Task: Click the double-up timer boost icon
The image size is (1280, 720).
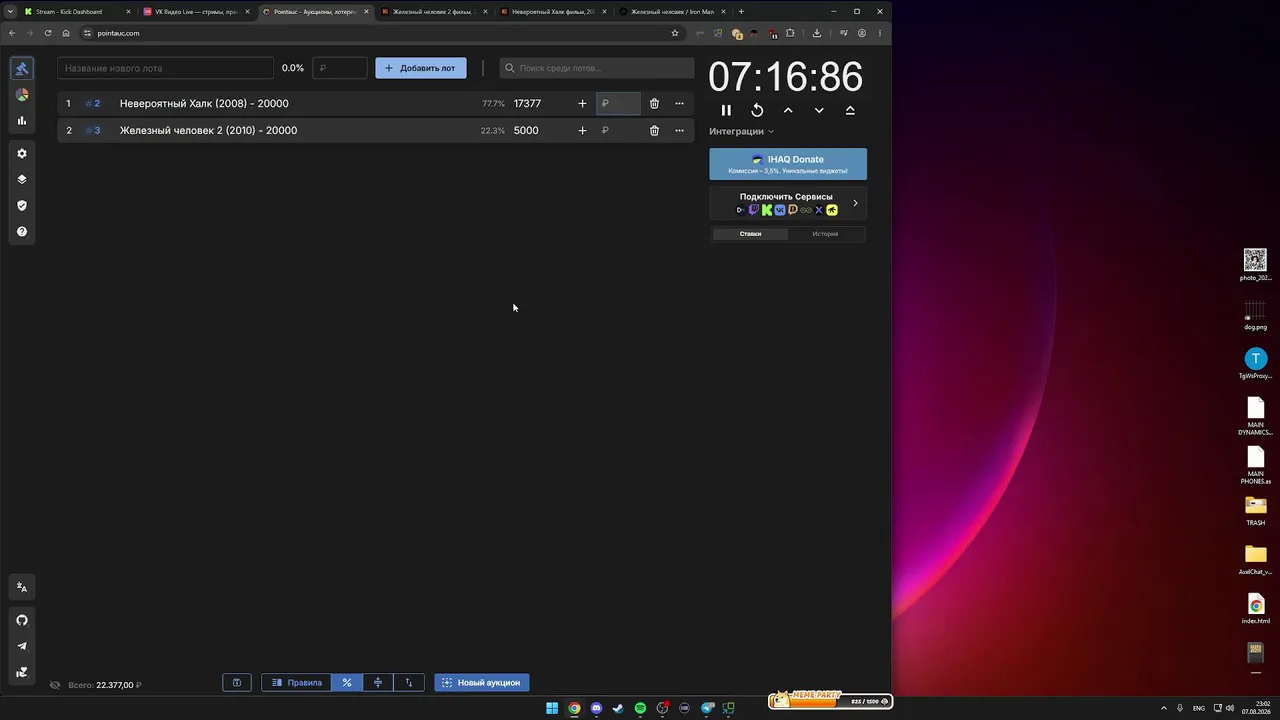Action: [850, 110]
